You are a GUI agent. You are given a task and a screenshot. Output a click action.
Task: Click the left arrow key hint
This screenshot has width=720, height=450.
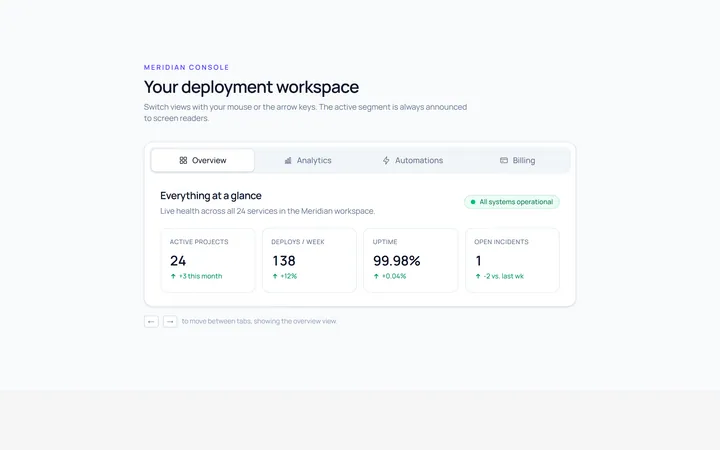[151, 321]
